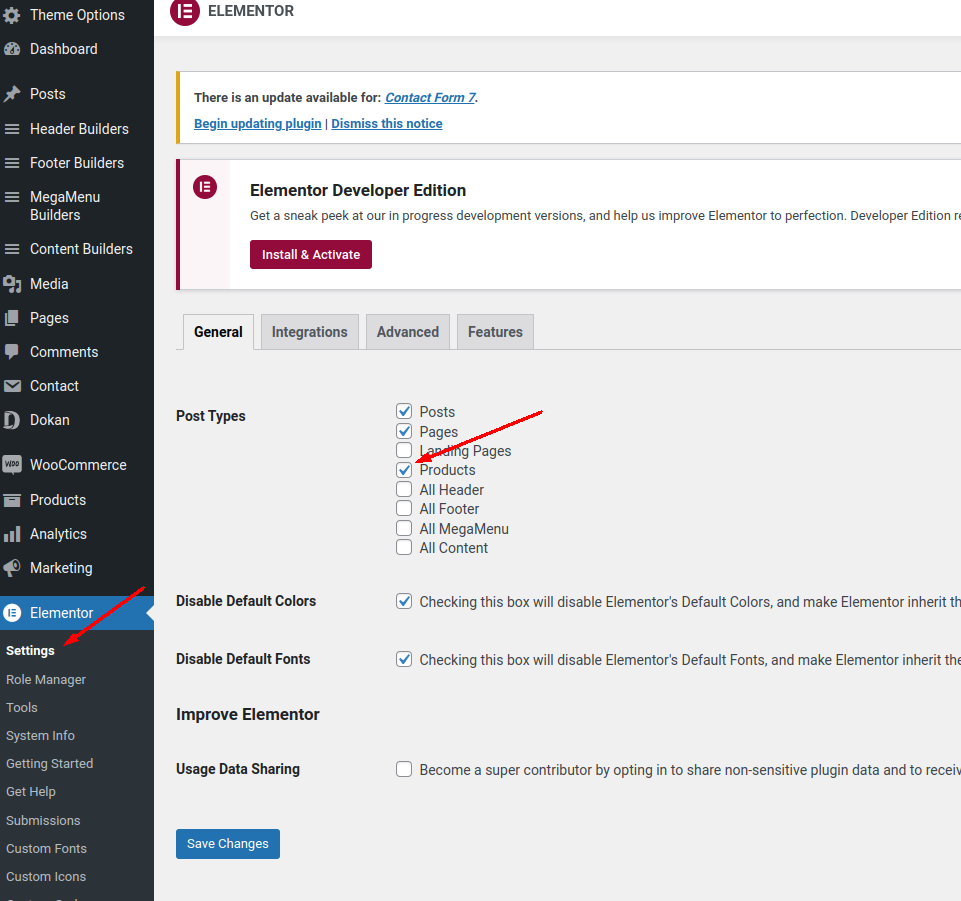Open the Contact Form 7 link

430,97
